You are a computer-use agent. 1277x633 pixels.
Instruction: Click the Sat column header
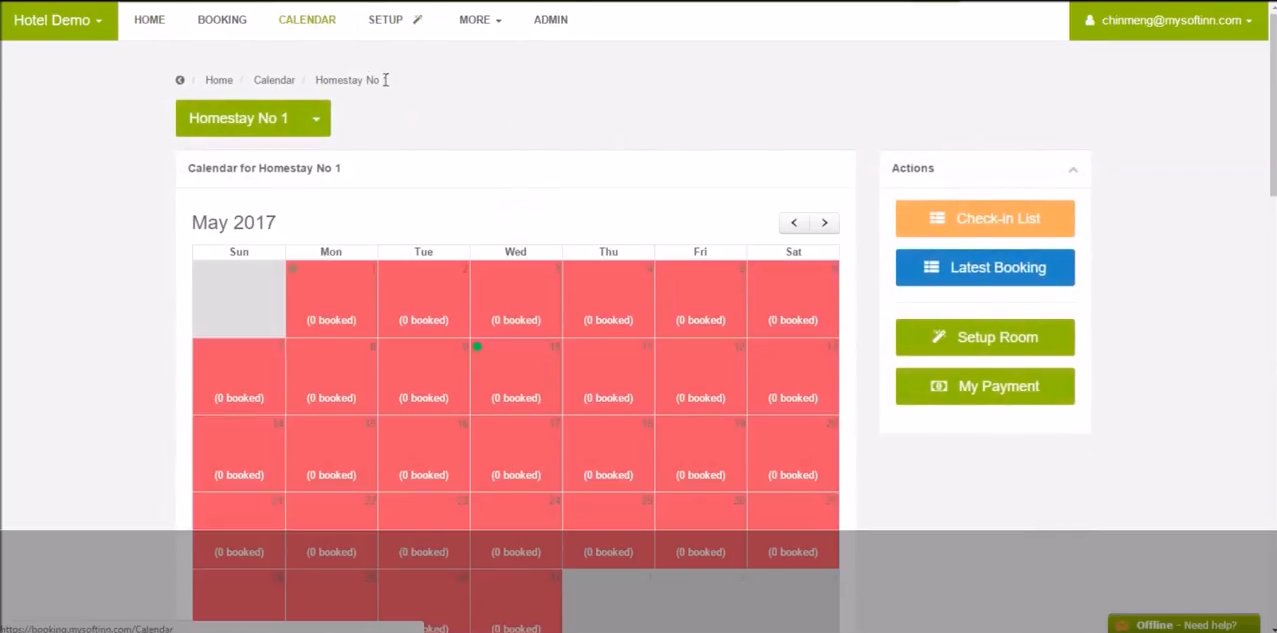tap(793, 252)
